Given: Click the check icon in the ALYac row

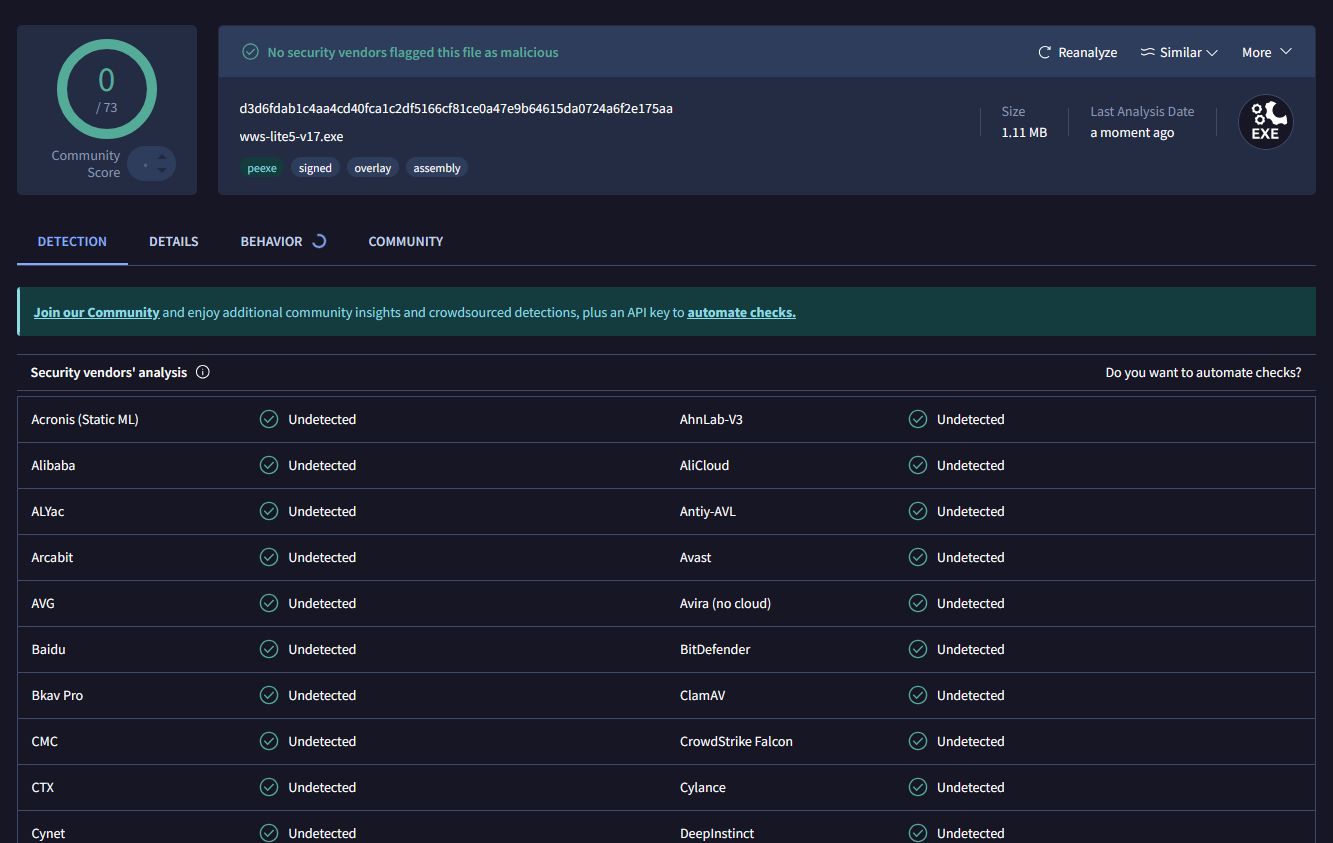Looking at the screenshot, I should coord(269,511).
